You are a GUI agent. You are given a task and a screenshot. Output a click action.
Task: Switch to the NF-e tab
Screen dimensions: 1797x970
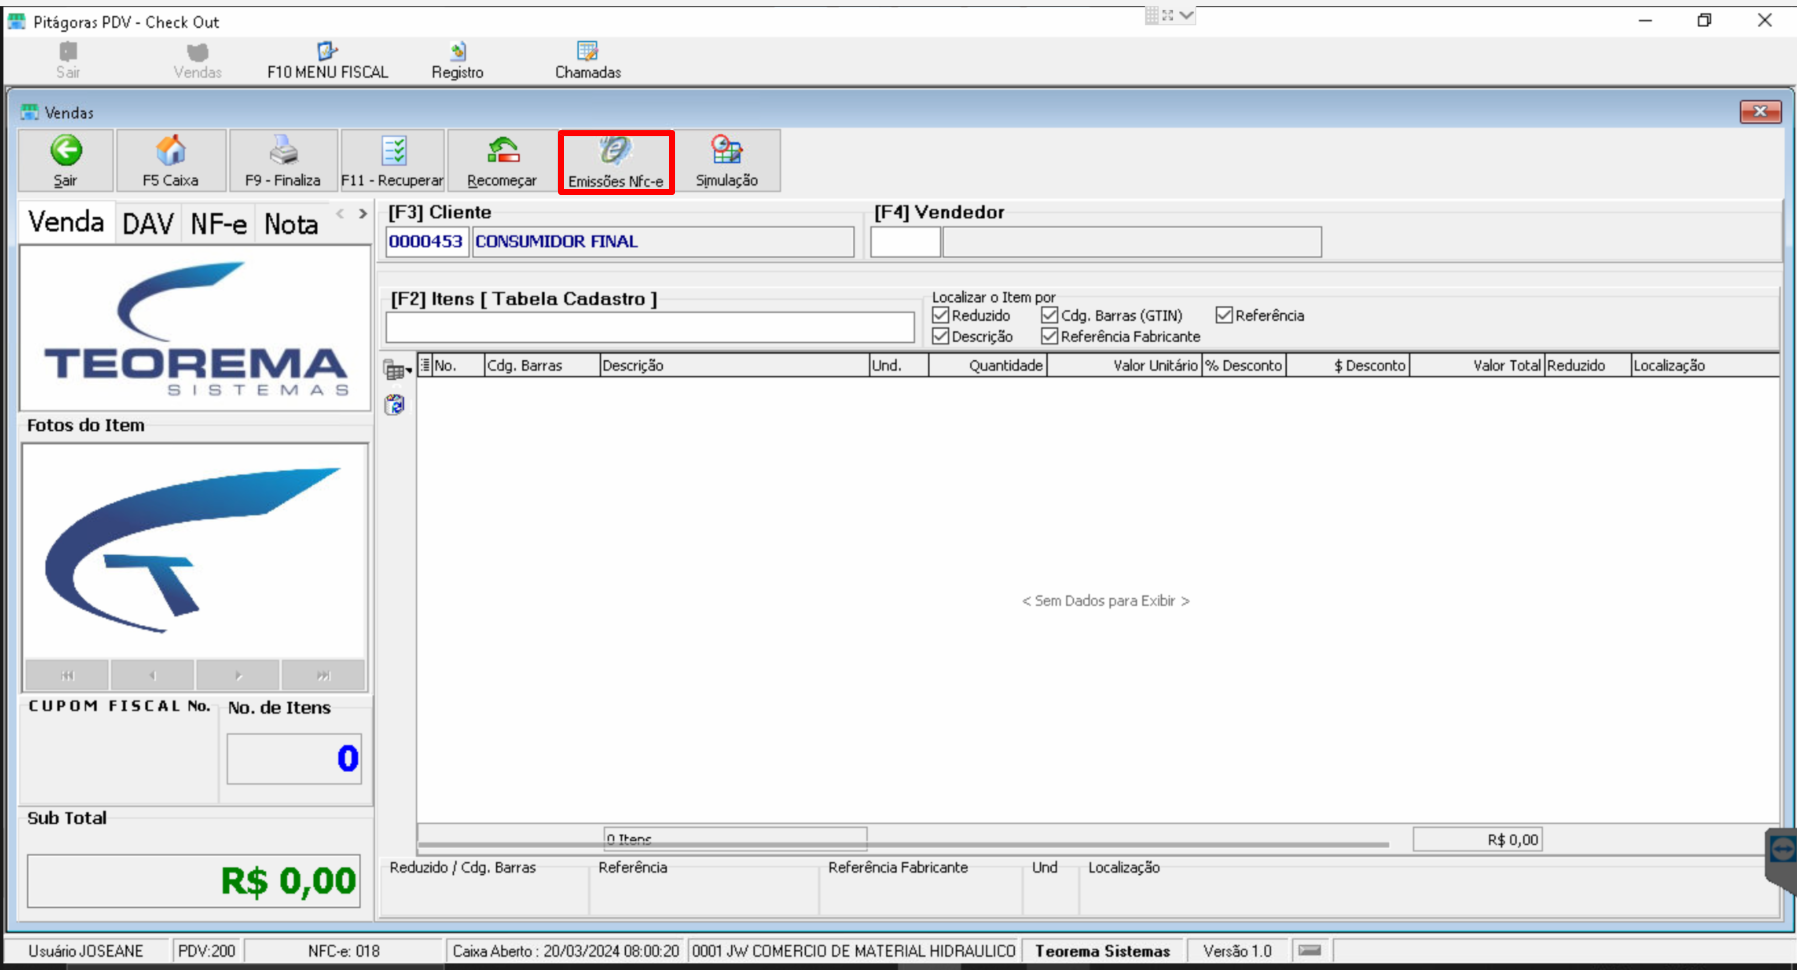point(219,224)
